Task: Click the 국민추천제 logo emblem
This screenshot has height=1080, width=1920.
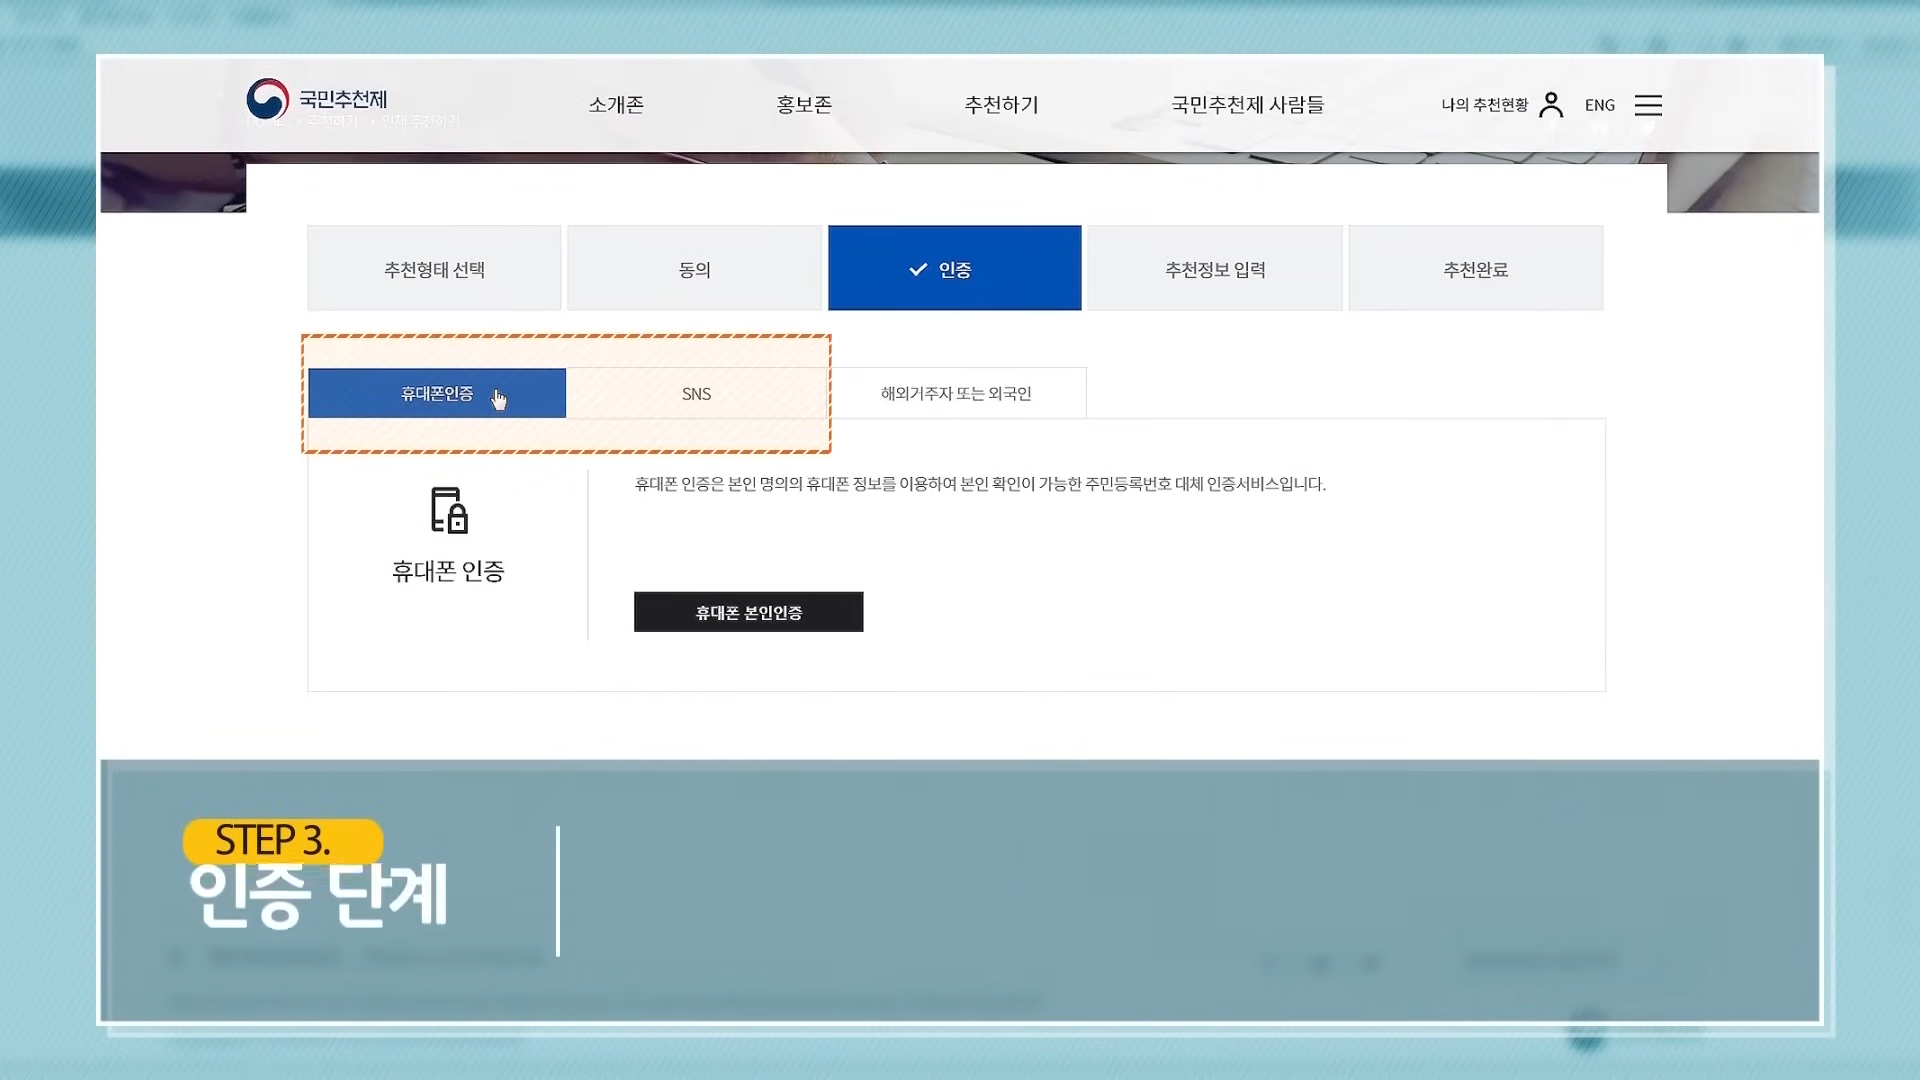Action: (x=267, y=99)
